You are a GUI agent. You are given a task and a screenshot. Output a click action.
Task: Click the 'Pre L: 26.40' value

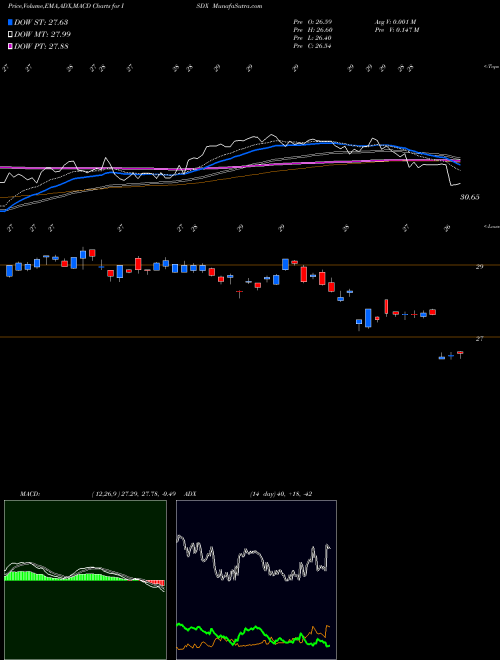tap(313, 38)
